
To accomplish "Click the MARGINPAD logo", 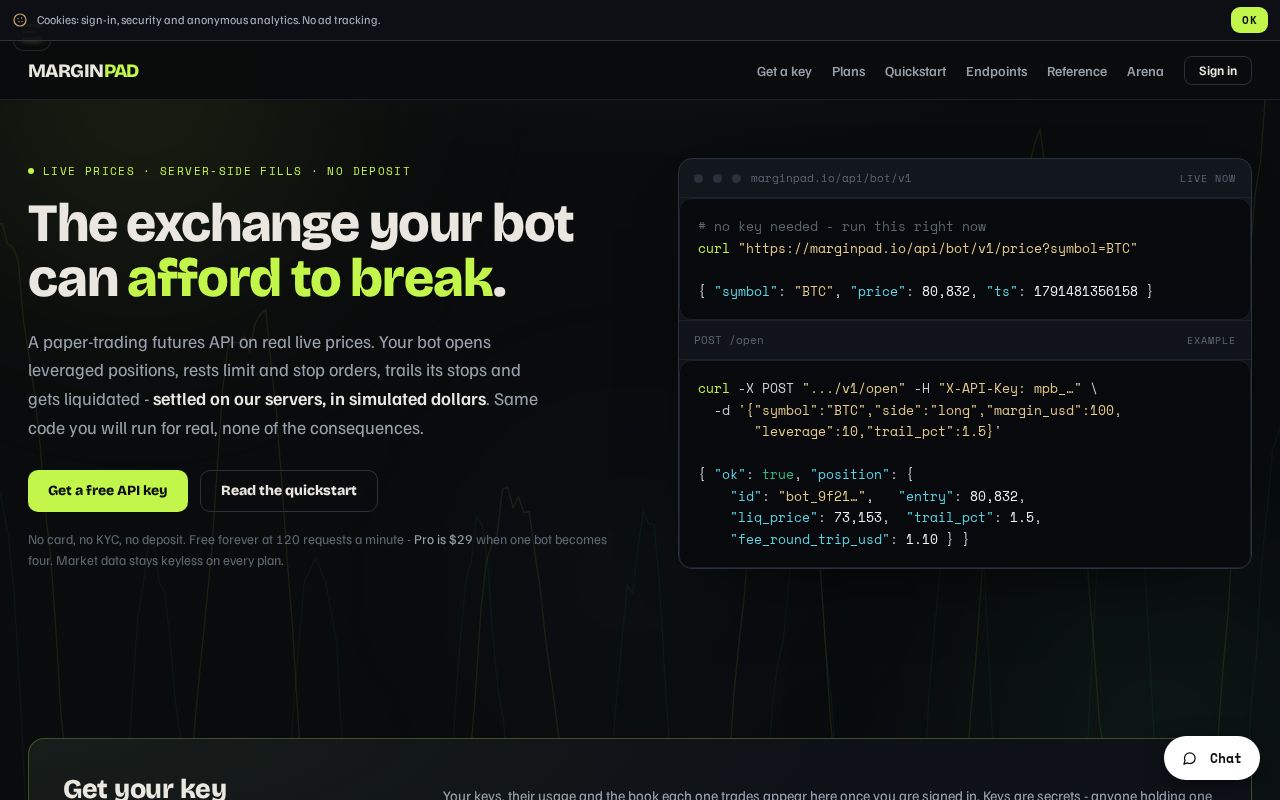I will point(84,71).
